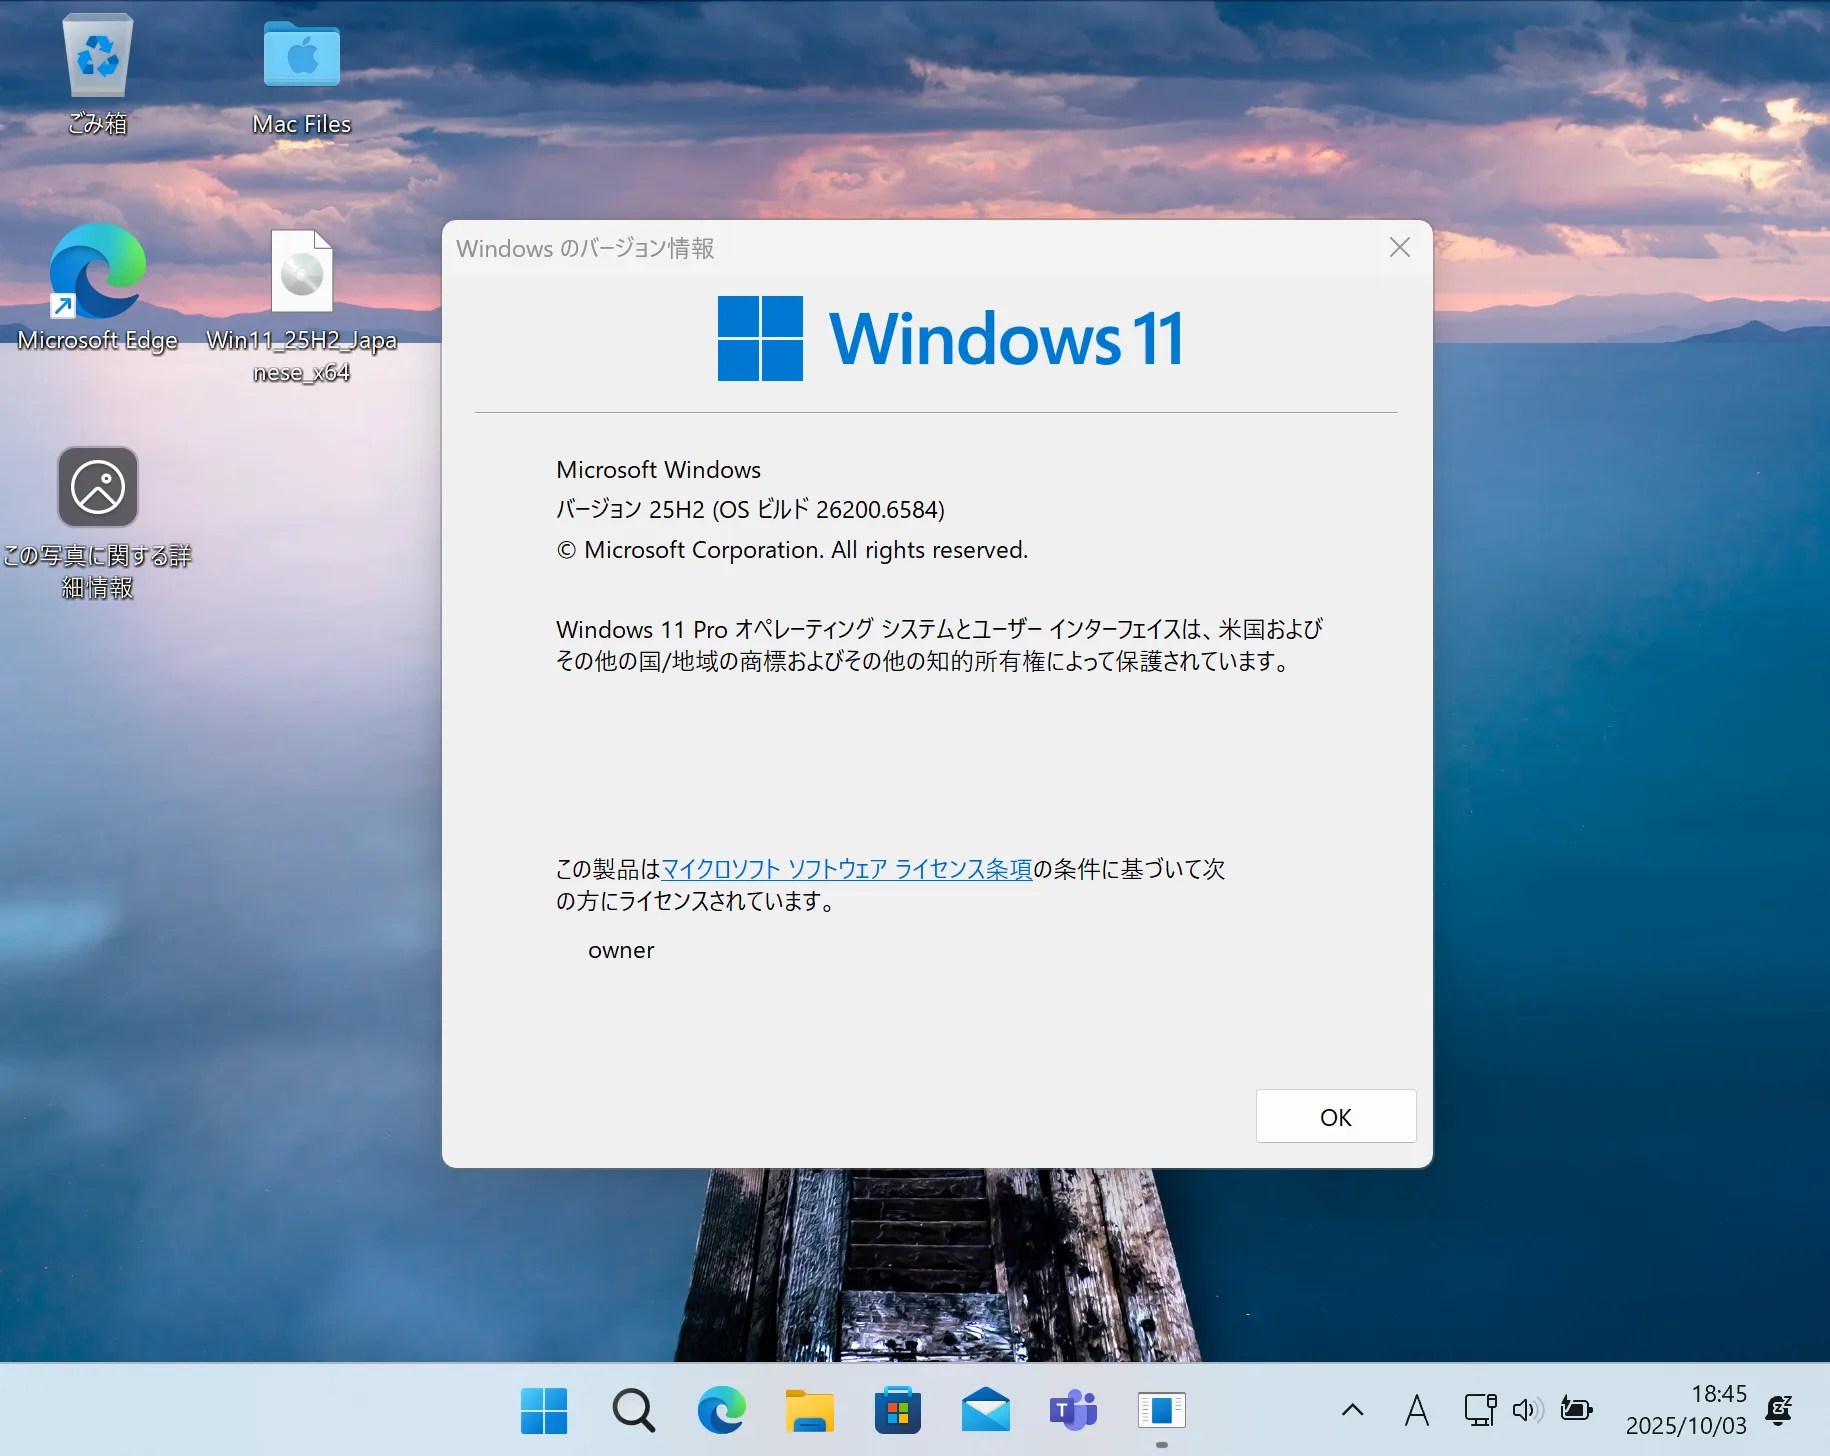Open the volume speaker tray icon
1830x1456 pixels.
[1527, 1410]
